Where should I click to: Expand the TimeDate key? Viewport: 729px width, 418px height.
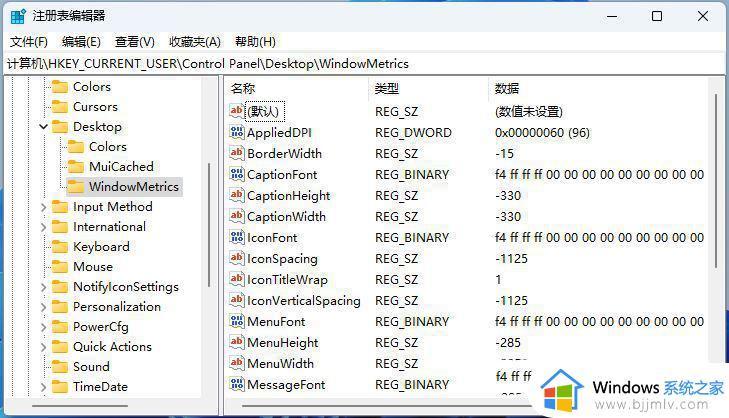[x=43, y=387]
